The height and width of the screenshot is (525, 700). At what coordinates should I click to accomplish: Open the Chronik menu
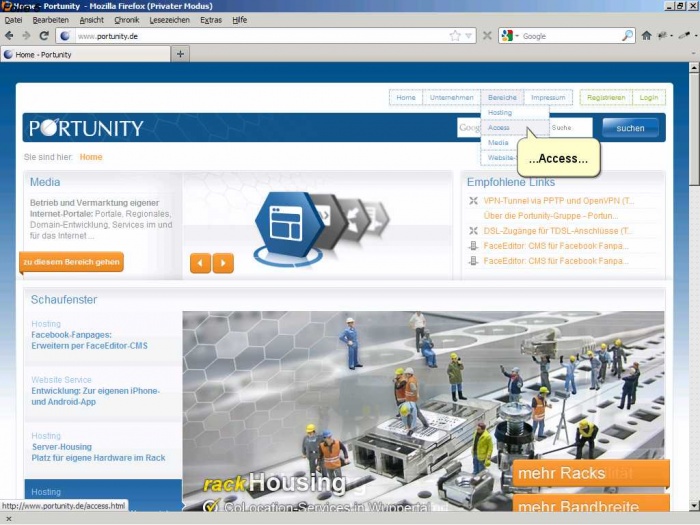tap(127, 20)
